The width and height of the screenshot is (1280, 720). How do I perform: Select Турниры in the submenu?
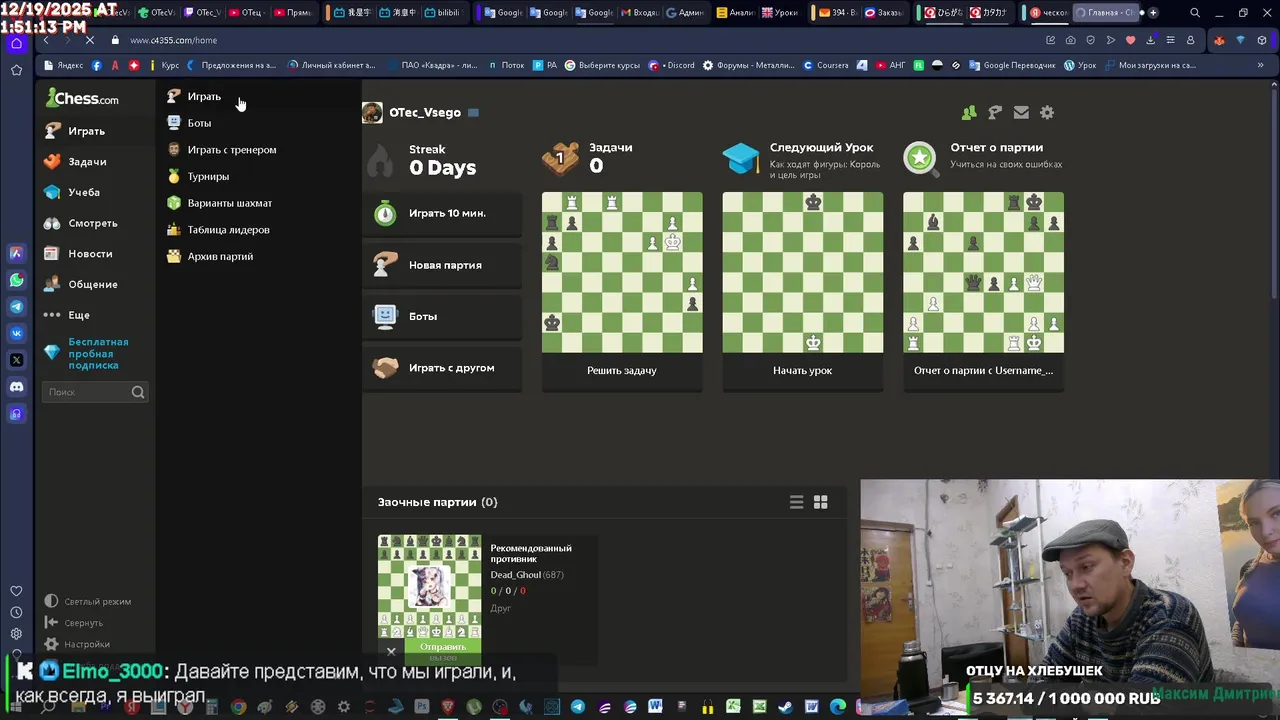pyautogui.click(x=208, y=176)
